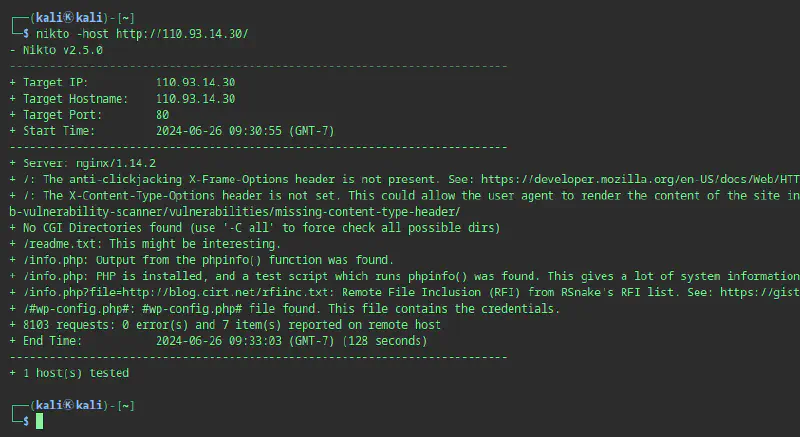800x437 pixels.
Task: Click the Target Hostname value
Action: pyautogui.click(x=195, y=99)
